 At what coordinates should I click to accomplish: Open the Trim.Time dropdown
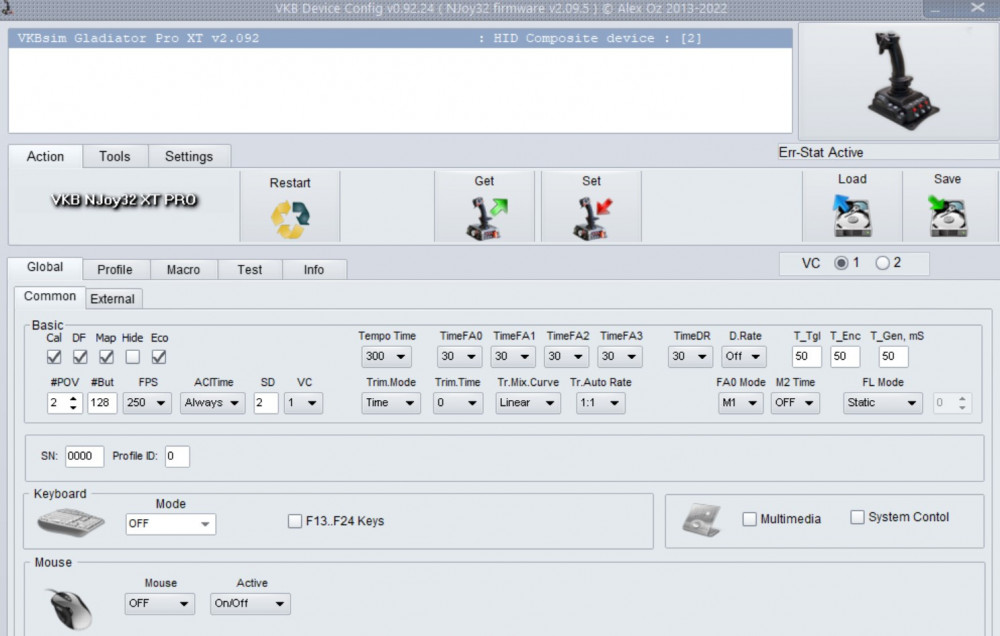click(x=457, y=403)
